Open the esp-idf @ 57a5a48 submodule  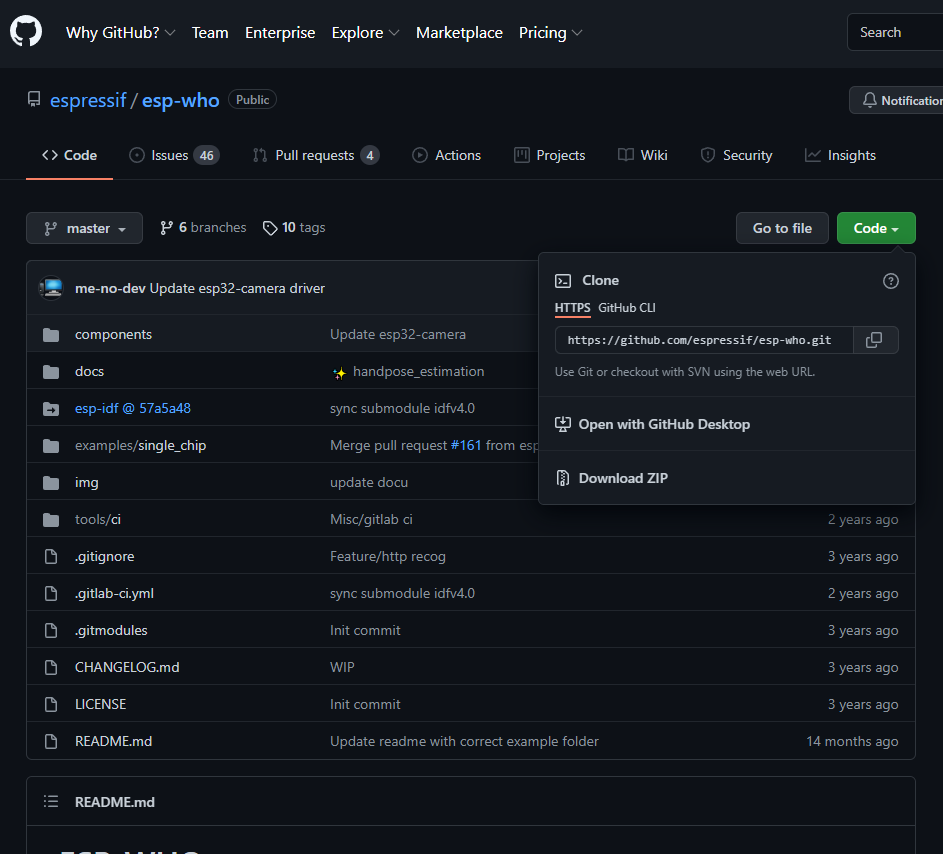tap(132, 408)
